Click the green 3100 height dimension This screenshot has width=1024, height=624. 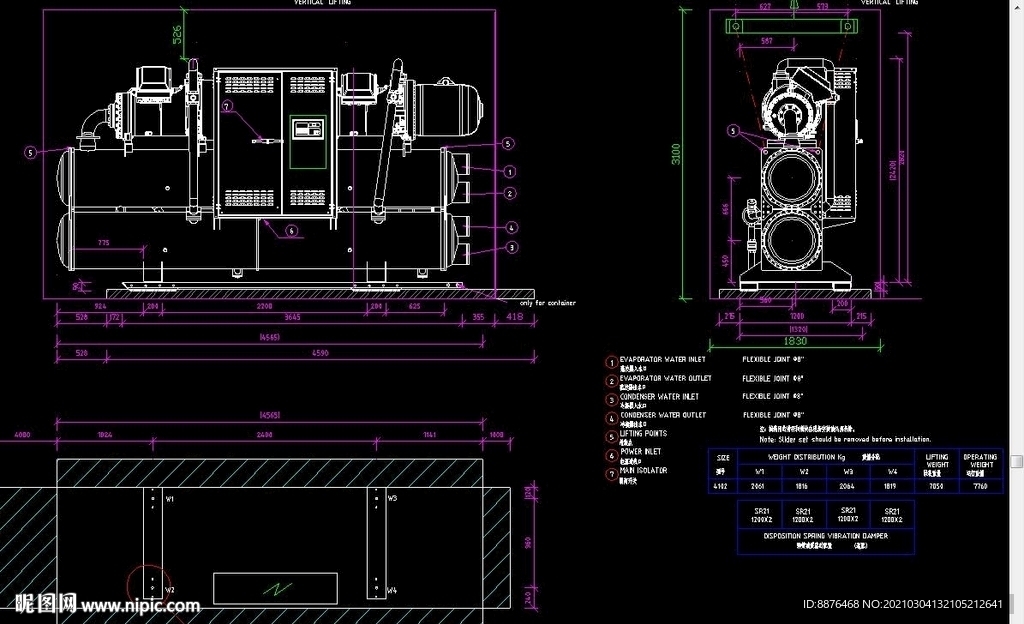coord(676,154)
